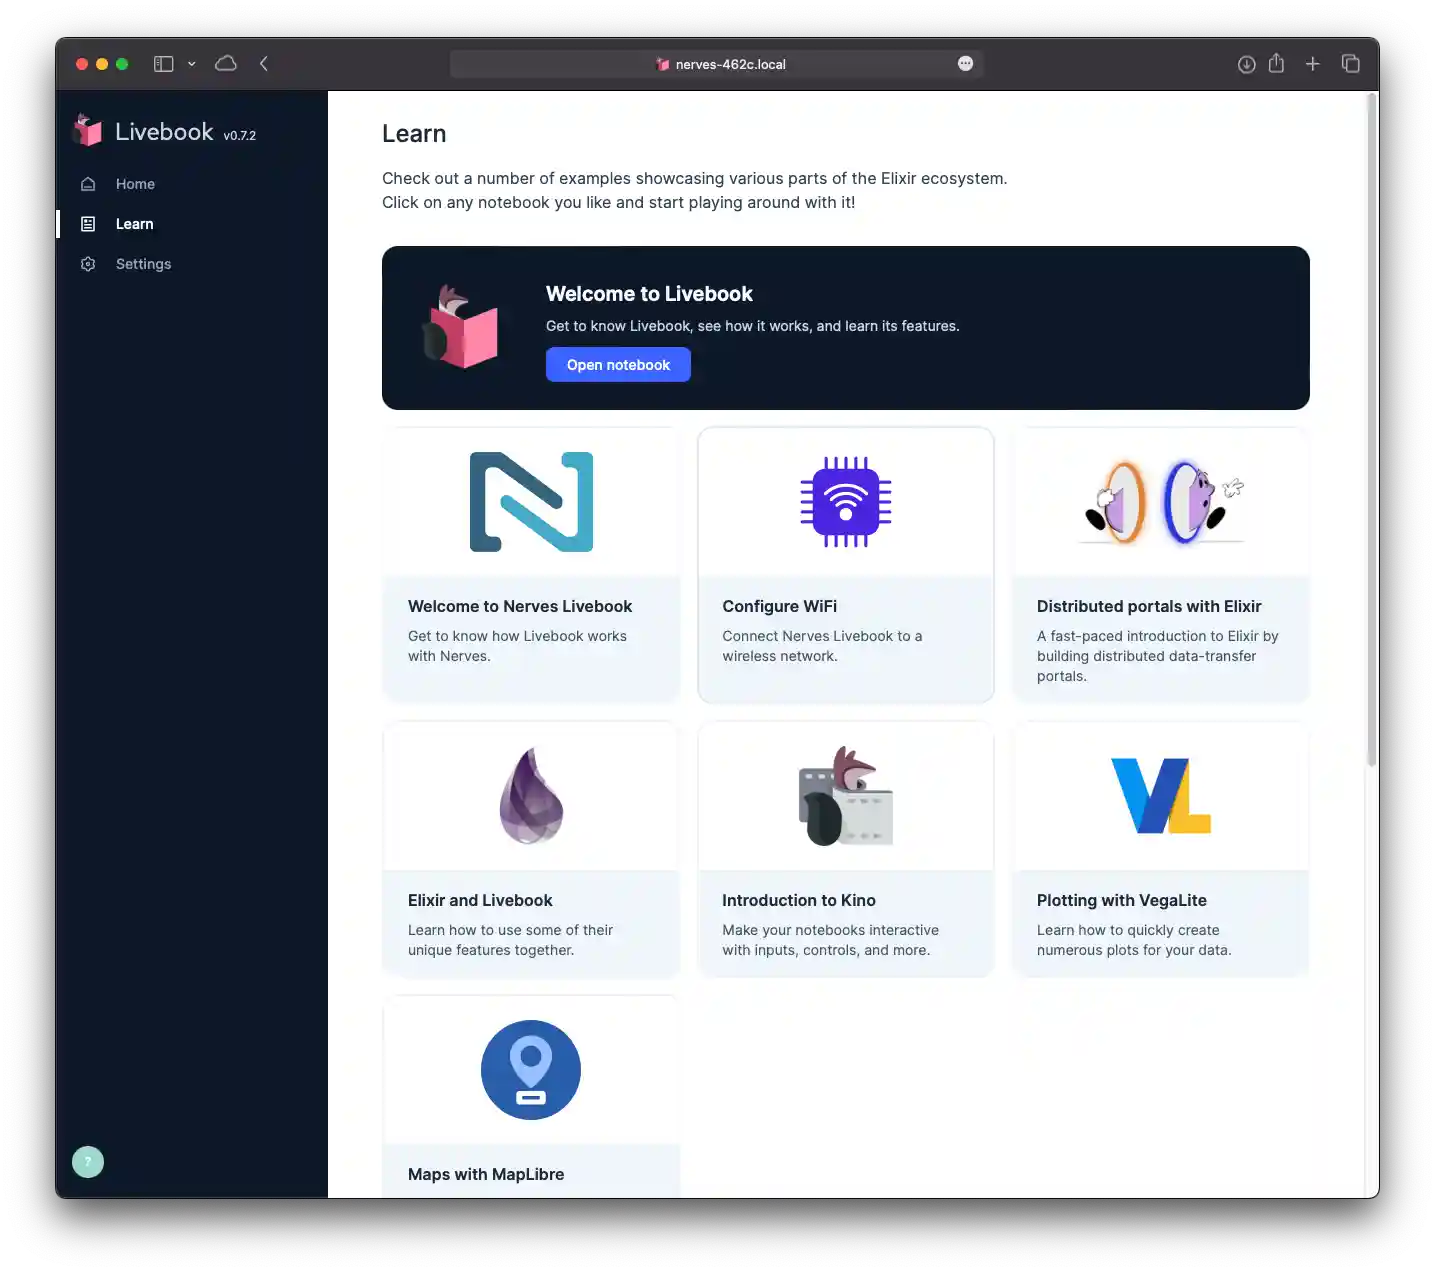
Task: Open a new tab with the plus icon
Action: pos(1313,64)
